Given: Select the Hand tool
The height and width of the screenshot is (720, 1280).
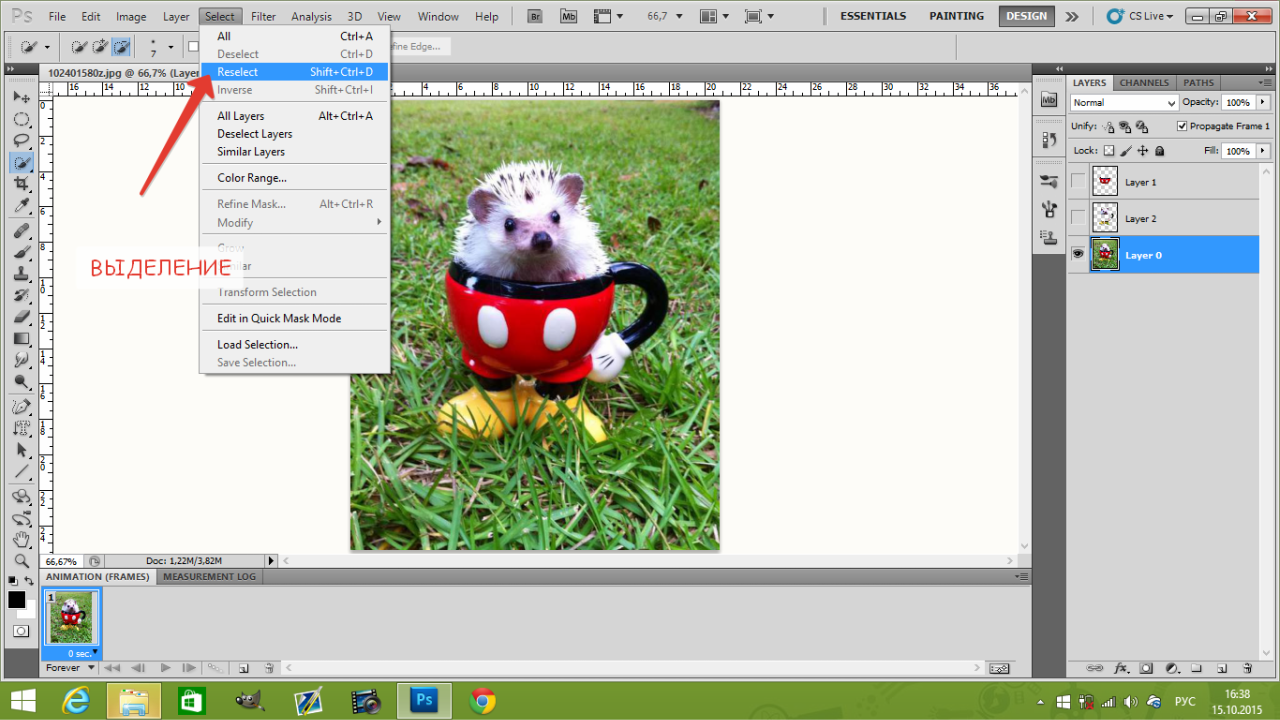Looking at the screenshot, I should (x=21, y=538).
